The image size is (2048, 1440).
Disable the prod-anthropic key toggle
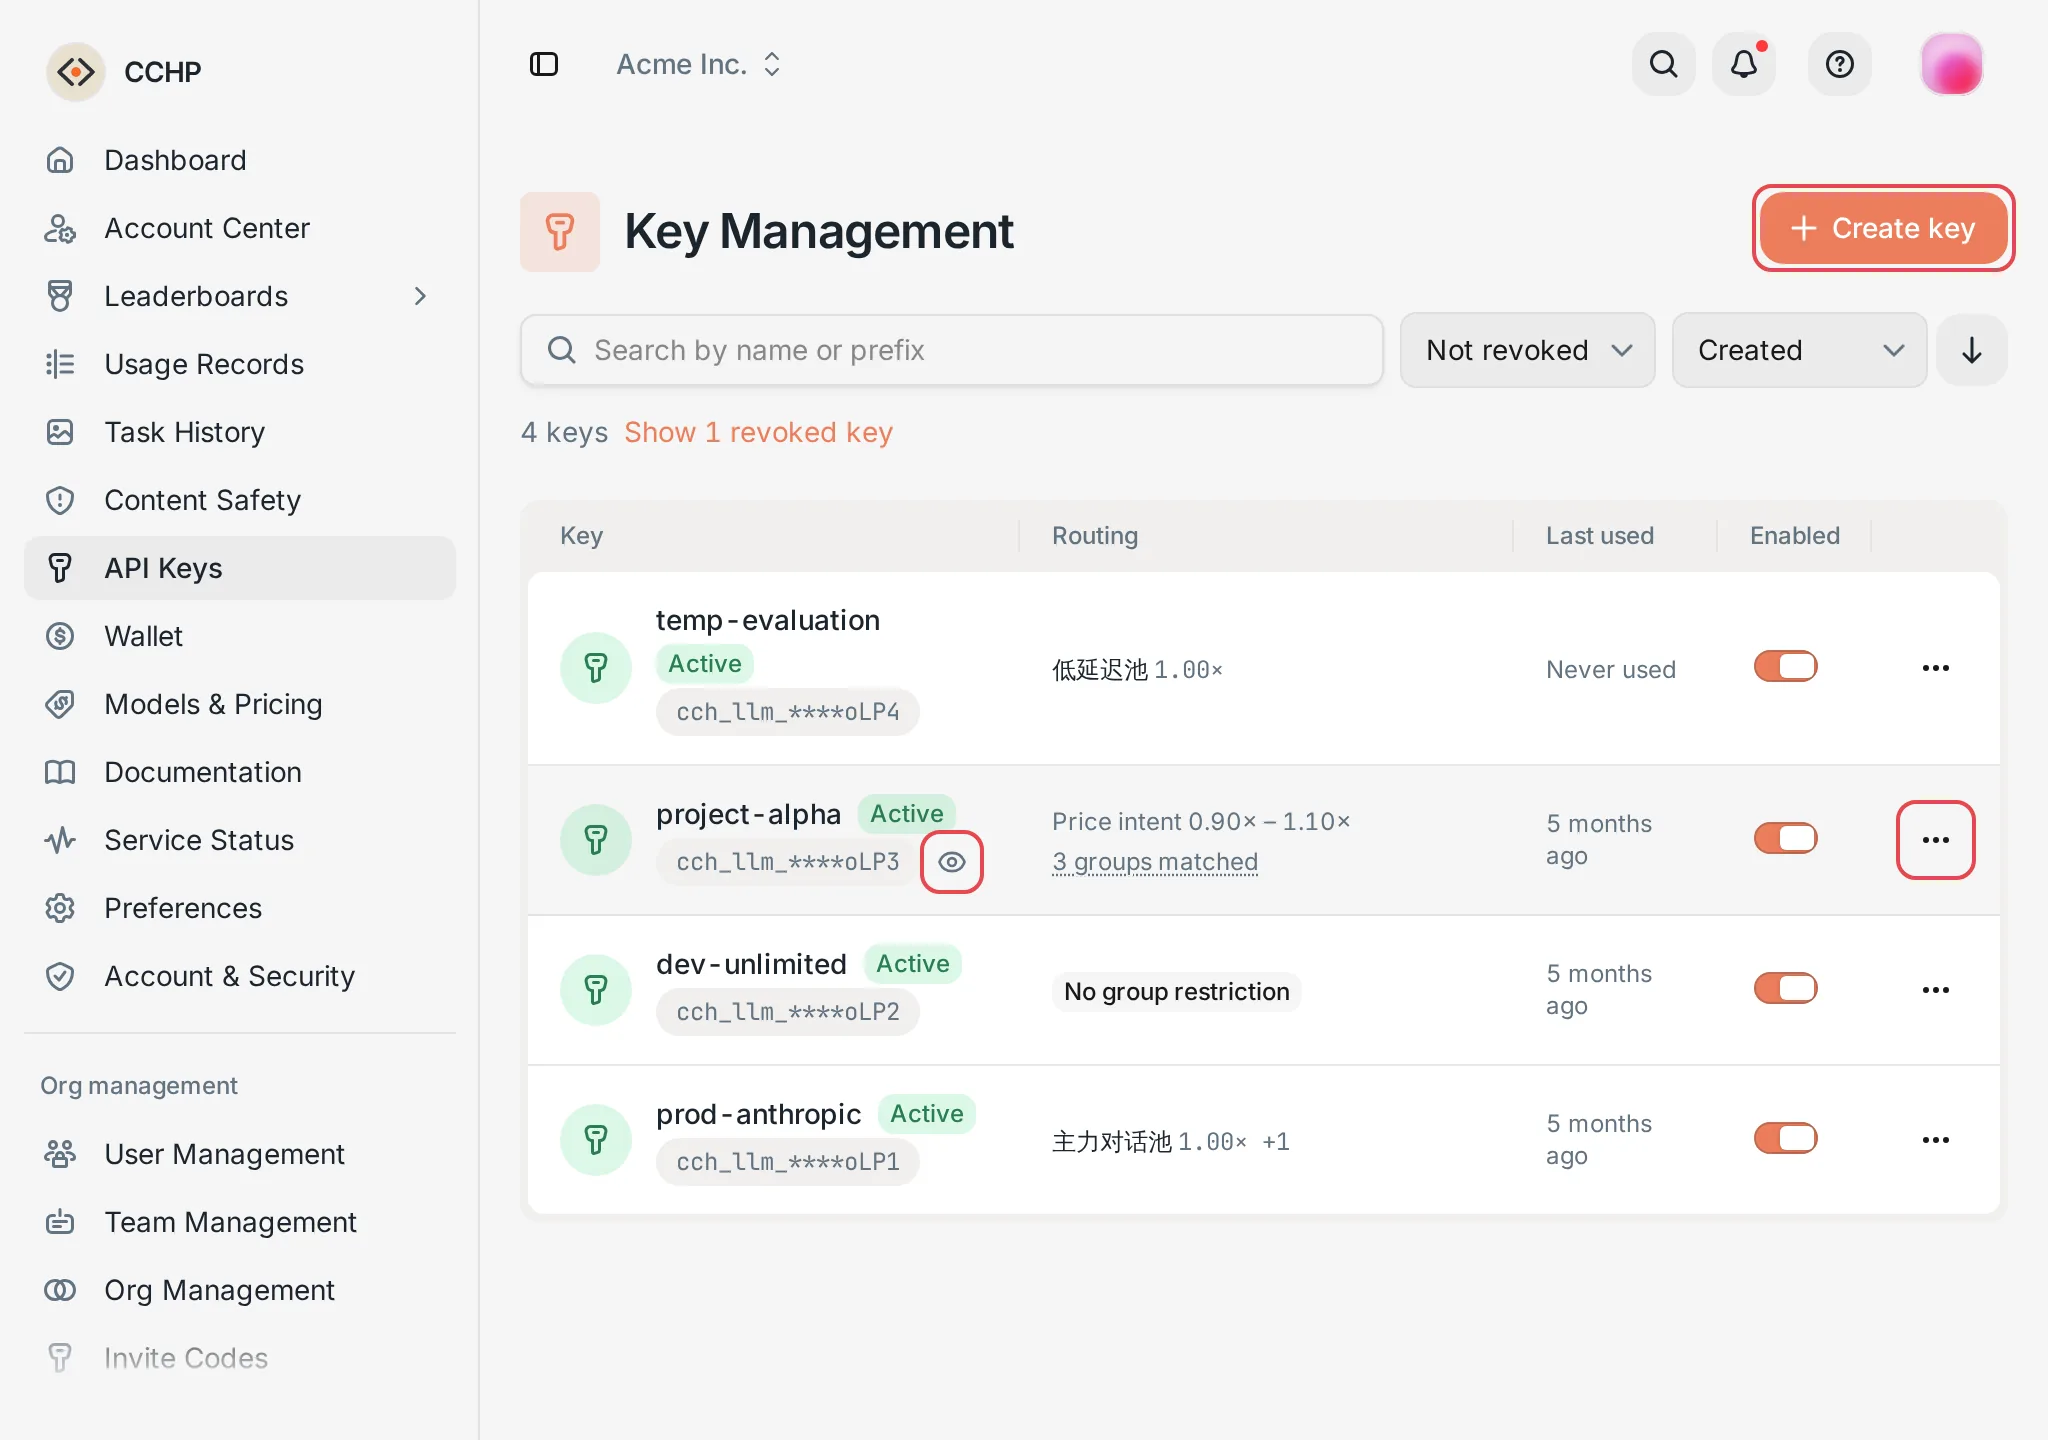coord(1786,1139)
